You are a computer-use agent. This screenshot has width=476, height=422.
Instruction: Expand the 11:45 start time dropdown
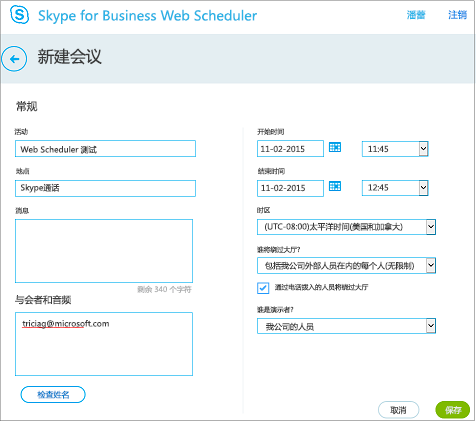point(395,149)
